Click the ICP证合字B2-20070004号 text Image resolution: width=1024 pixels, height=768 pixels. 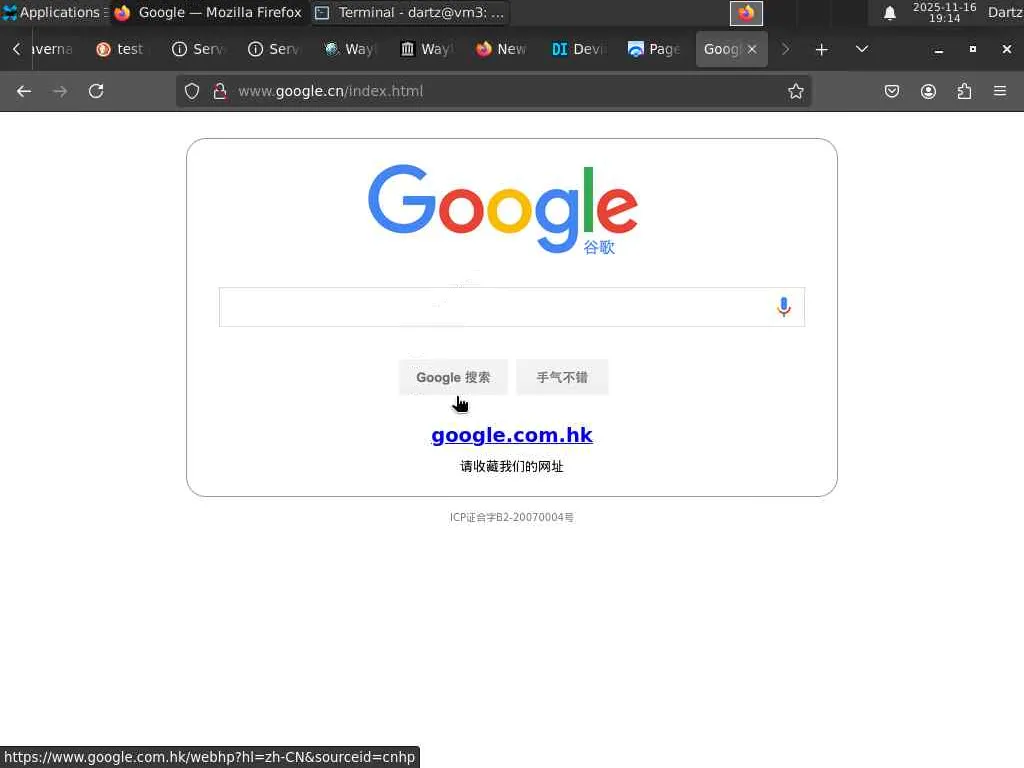point(512,517)
